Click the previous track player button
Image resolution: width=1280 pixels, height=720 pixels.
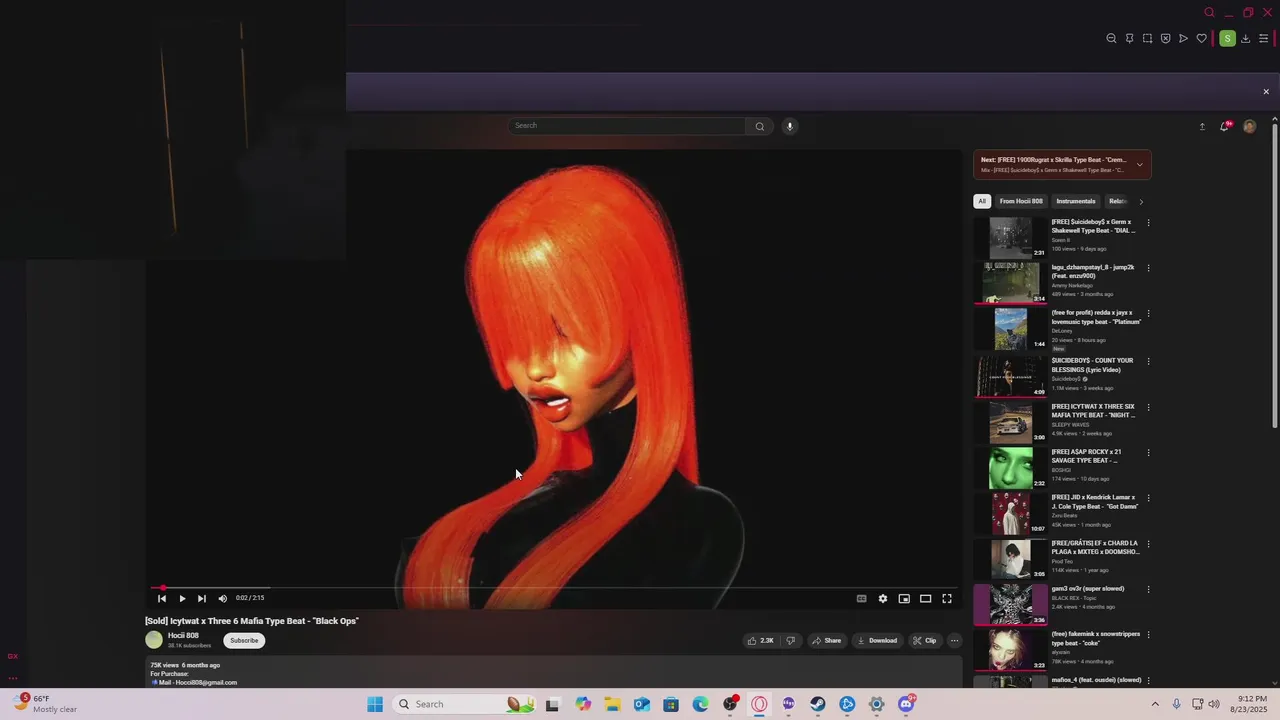click(162, 598)
